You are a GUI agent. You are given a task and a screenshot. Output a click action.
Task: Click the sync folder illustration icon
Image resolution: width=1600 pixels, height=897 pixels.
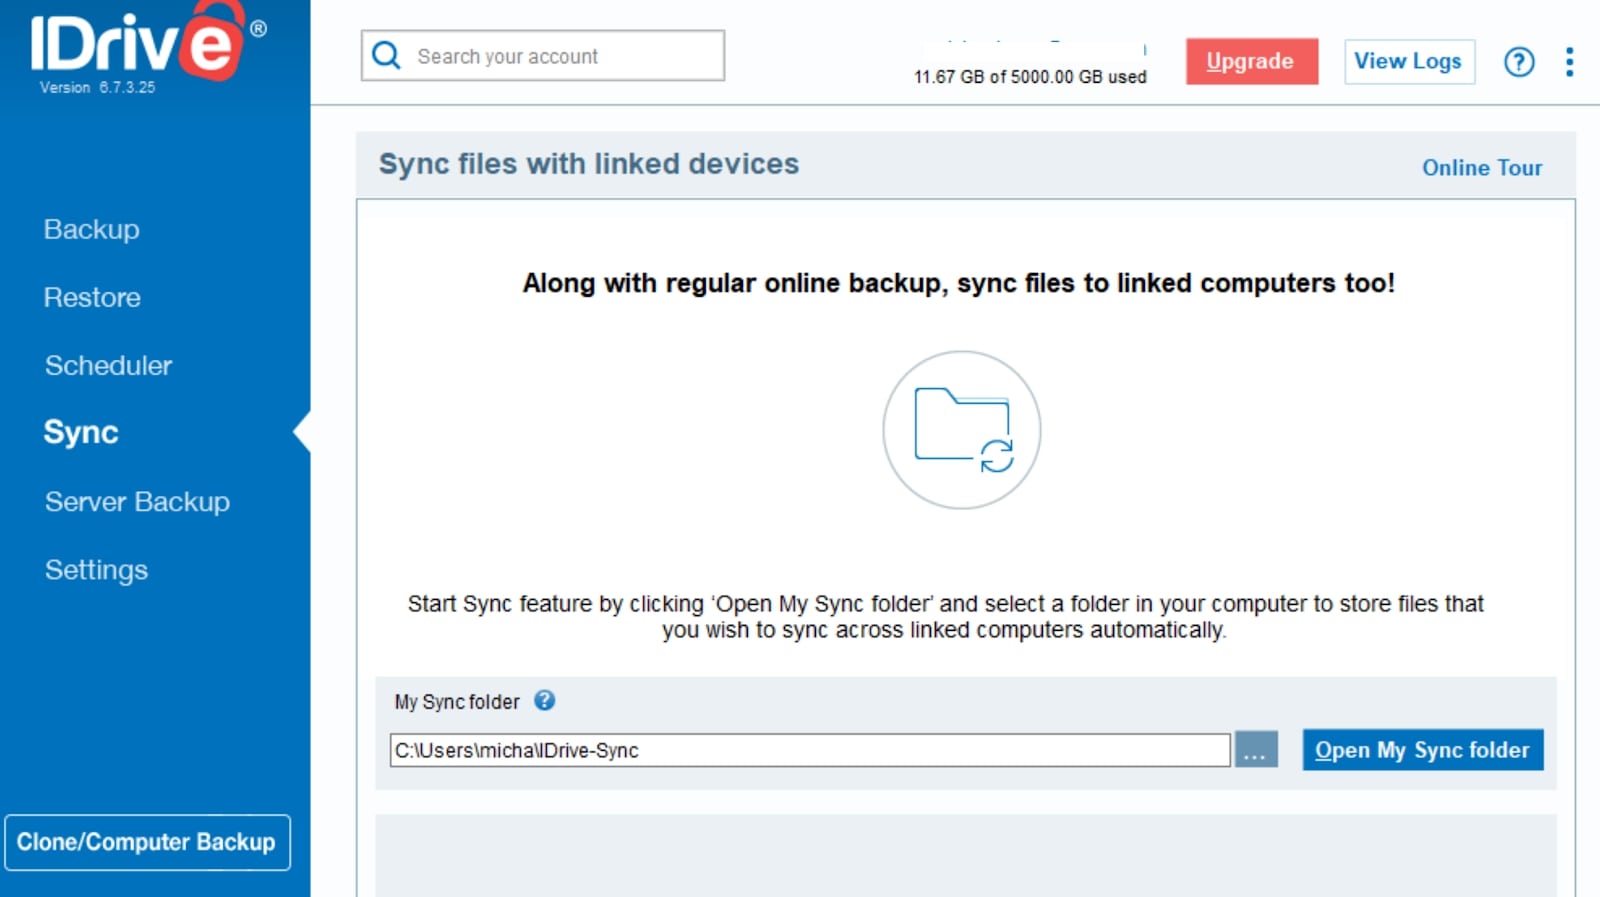962,430
